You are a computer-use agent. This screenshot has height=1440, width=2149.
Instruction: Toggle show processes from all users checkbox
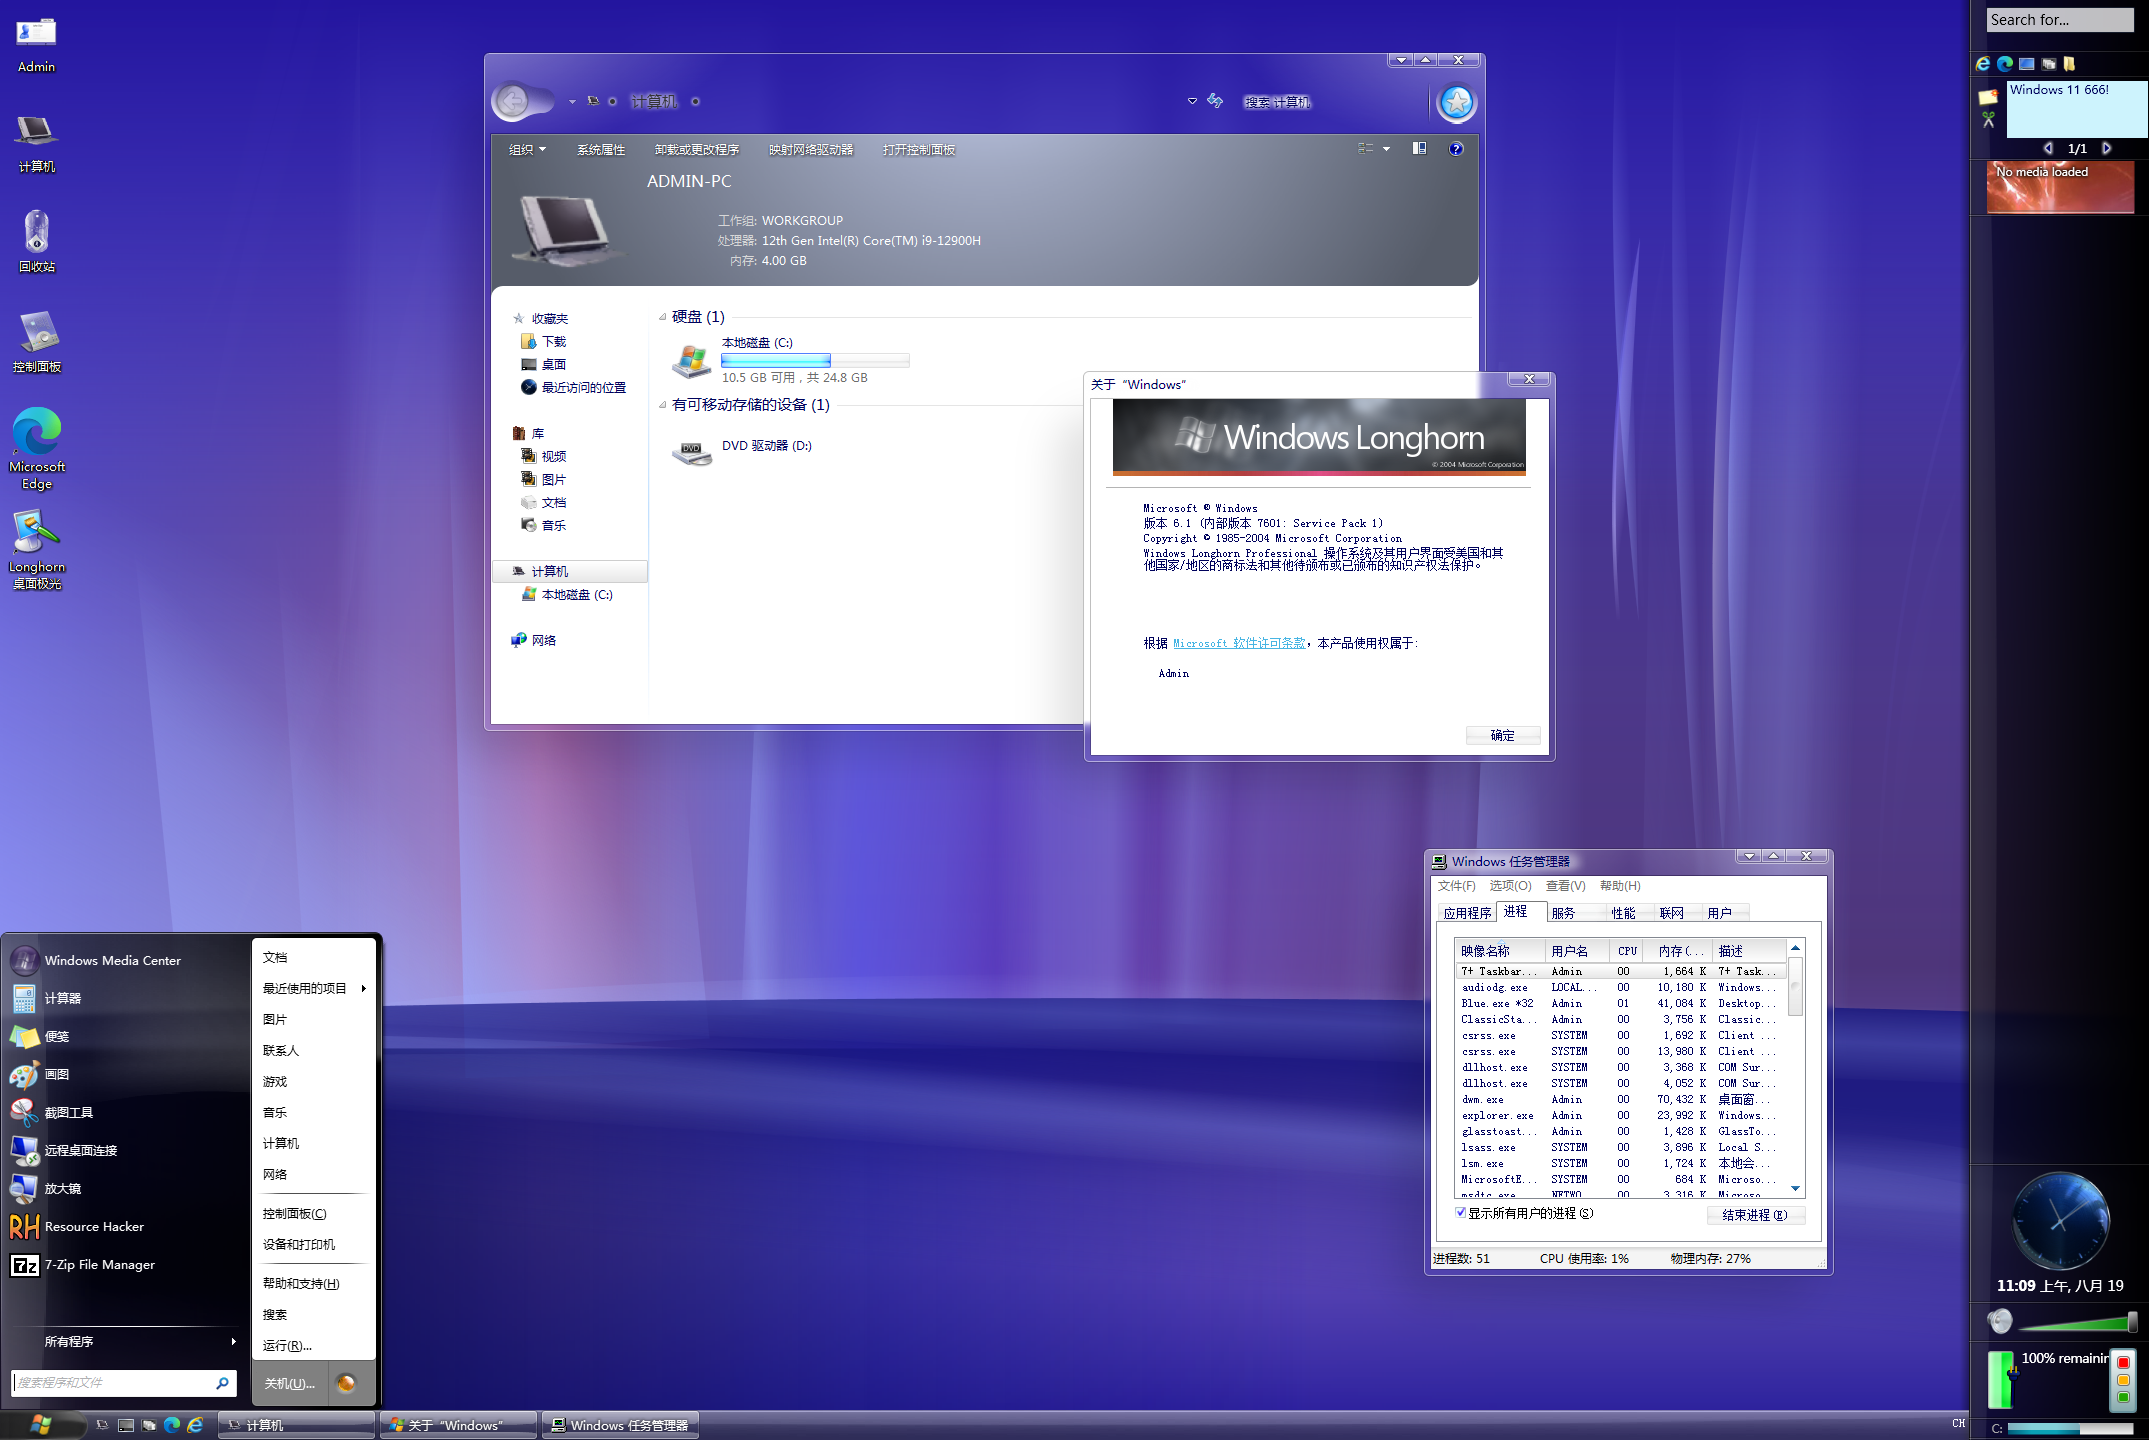(x=1461, y=1213)
